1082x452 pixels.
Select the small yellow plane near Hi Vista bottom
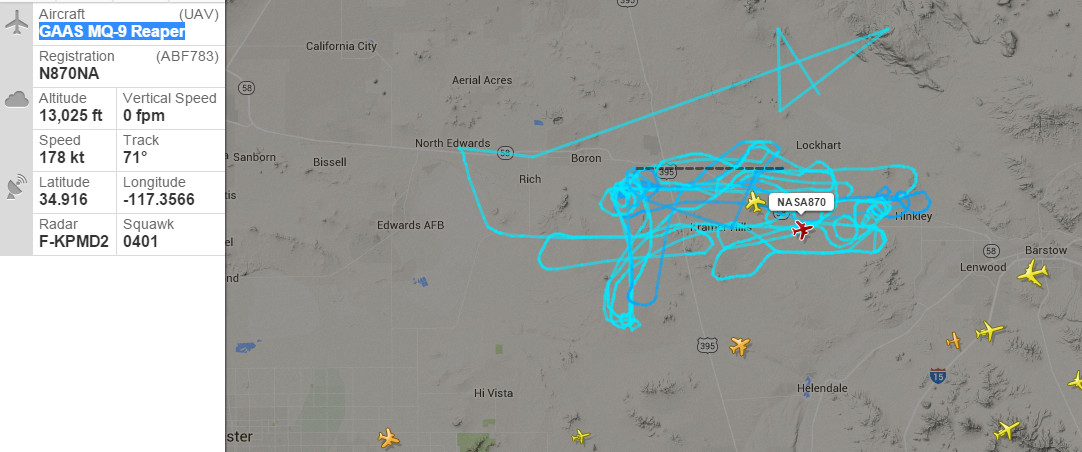[581, 436]
